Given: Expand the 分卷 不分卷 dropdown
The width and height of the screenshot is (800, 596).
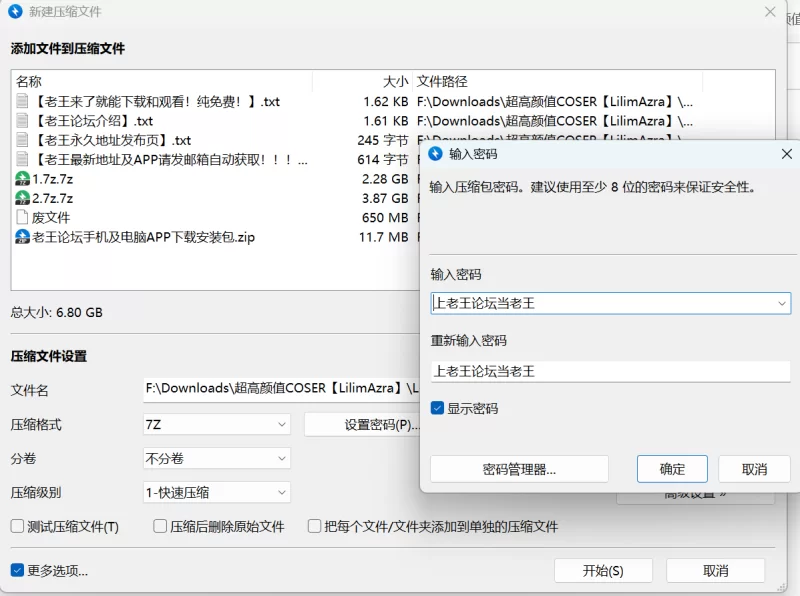Looking at the screenshot, I should [217, 458].
